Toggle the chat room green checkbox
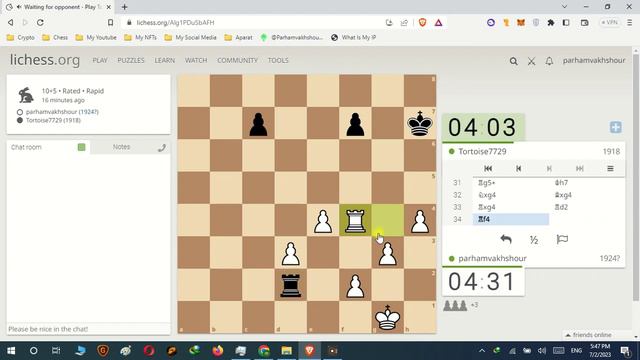Image resolution: width=640 pixels, height=360 pixels. (81, 147)
